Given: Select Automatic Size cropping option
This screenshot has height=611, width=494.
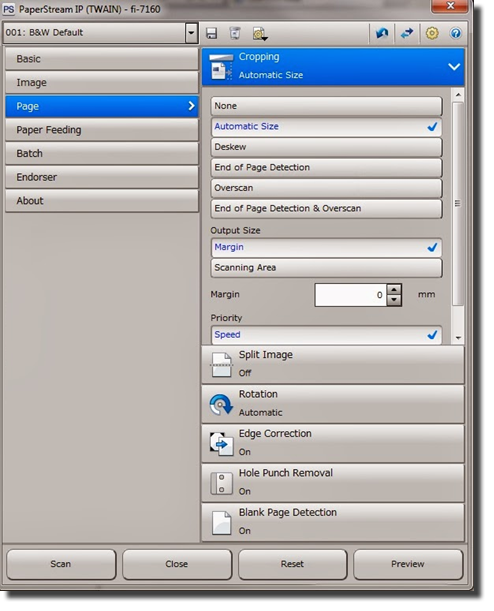Looking at the screenshot, I should coord(326,127).
